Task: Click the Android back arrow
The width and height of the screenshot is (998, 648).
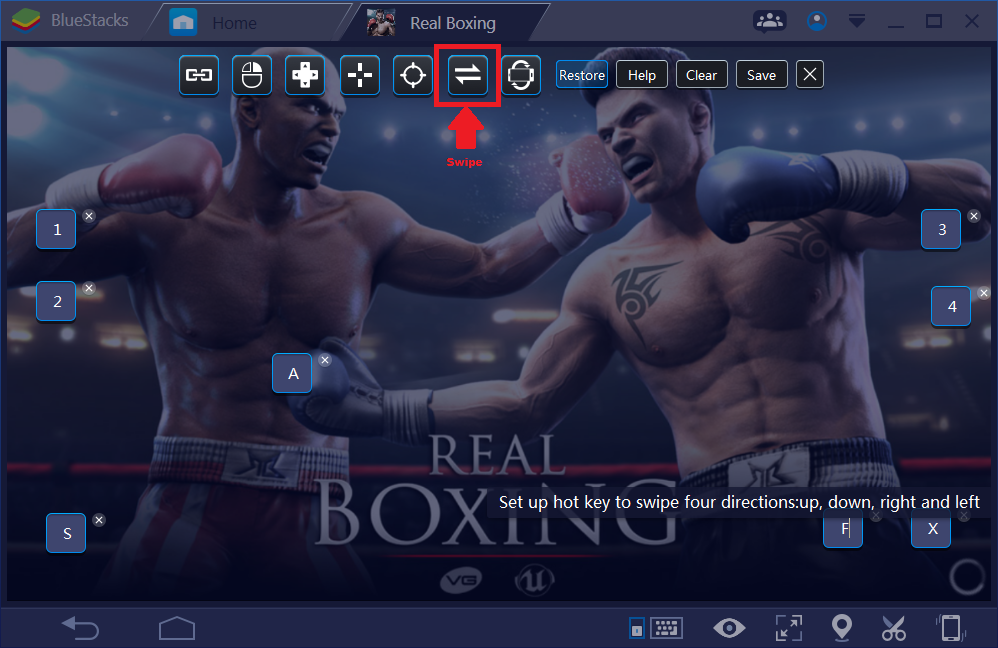Action: pos(81,628)
